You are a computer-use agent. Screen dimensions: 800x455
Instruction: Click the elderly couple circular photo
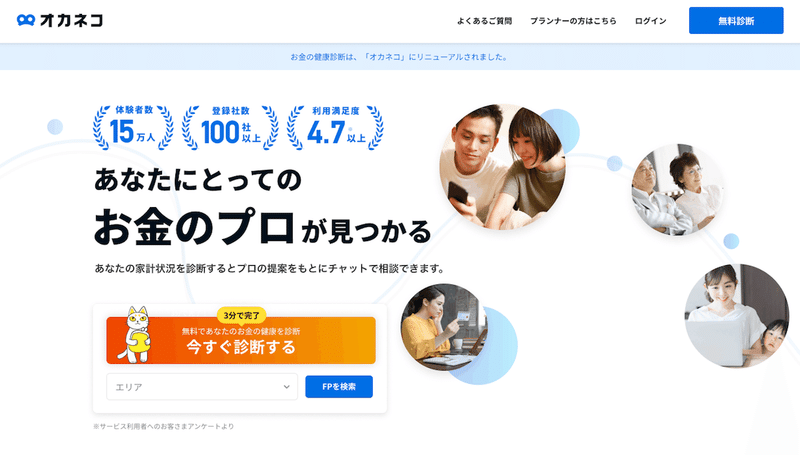point(677,190)
